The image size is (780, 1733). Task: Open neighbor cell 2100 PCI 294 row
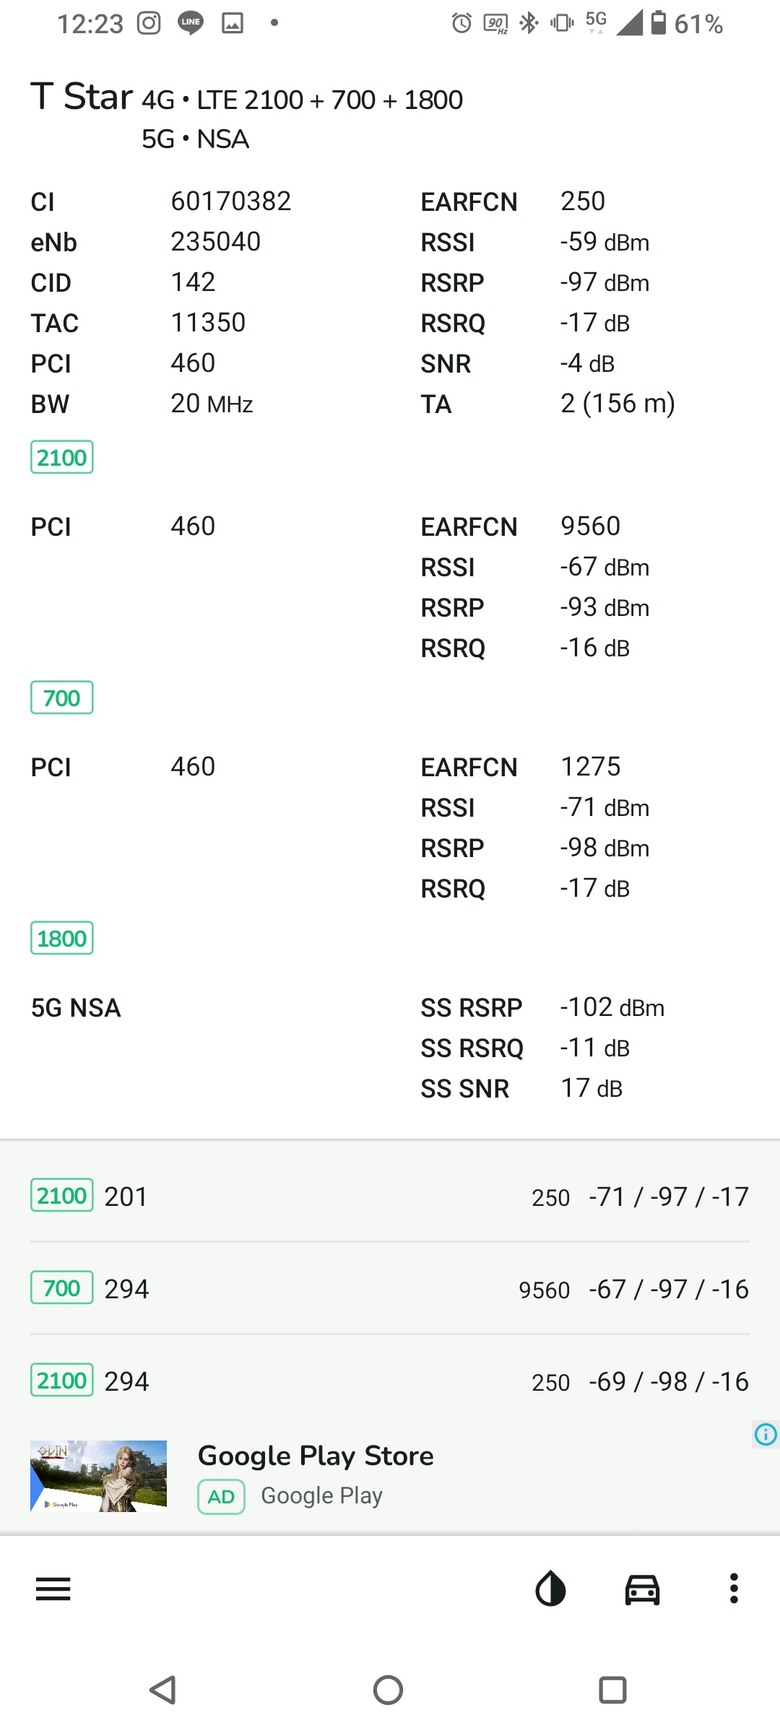390,1381
